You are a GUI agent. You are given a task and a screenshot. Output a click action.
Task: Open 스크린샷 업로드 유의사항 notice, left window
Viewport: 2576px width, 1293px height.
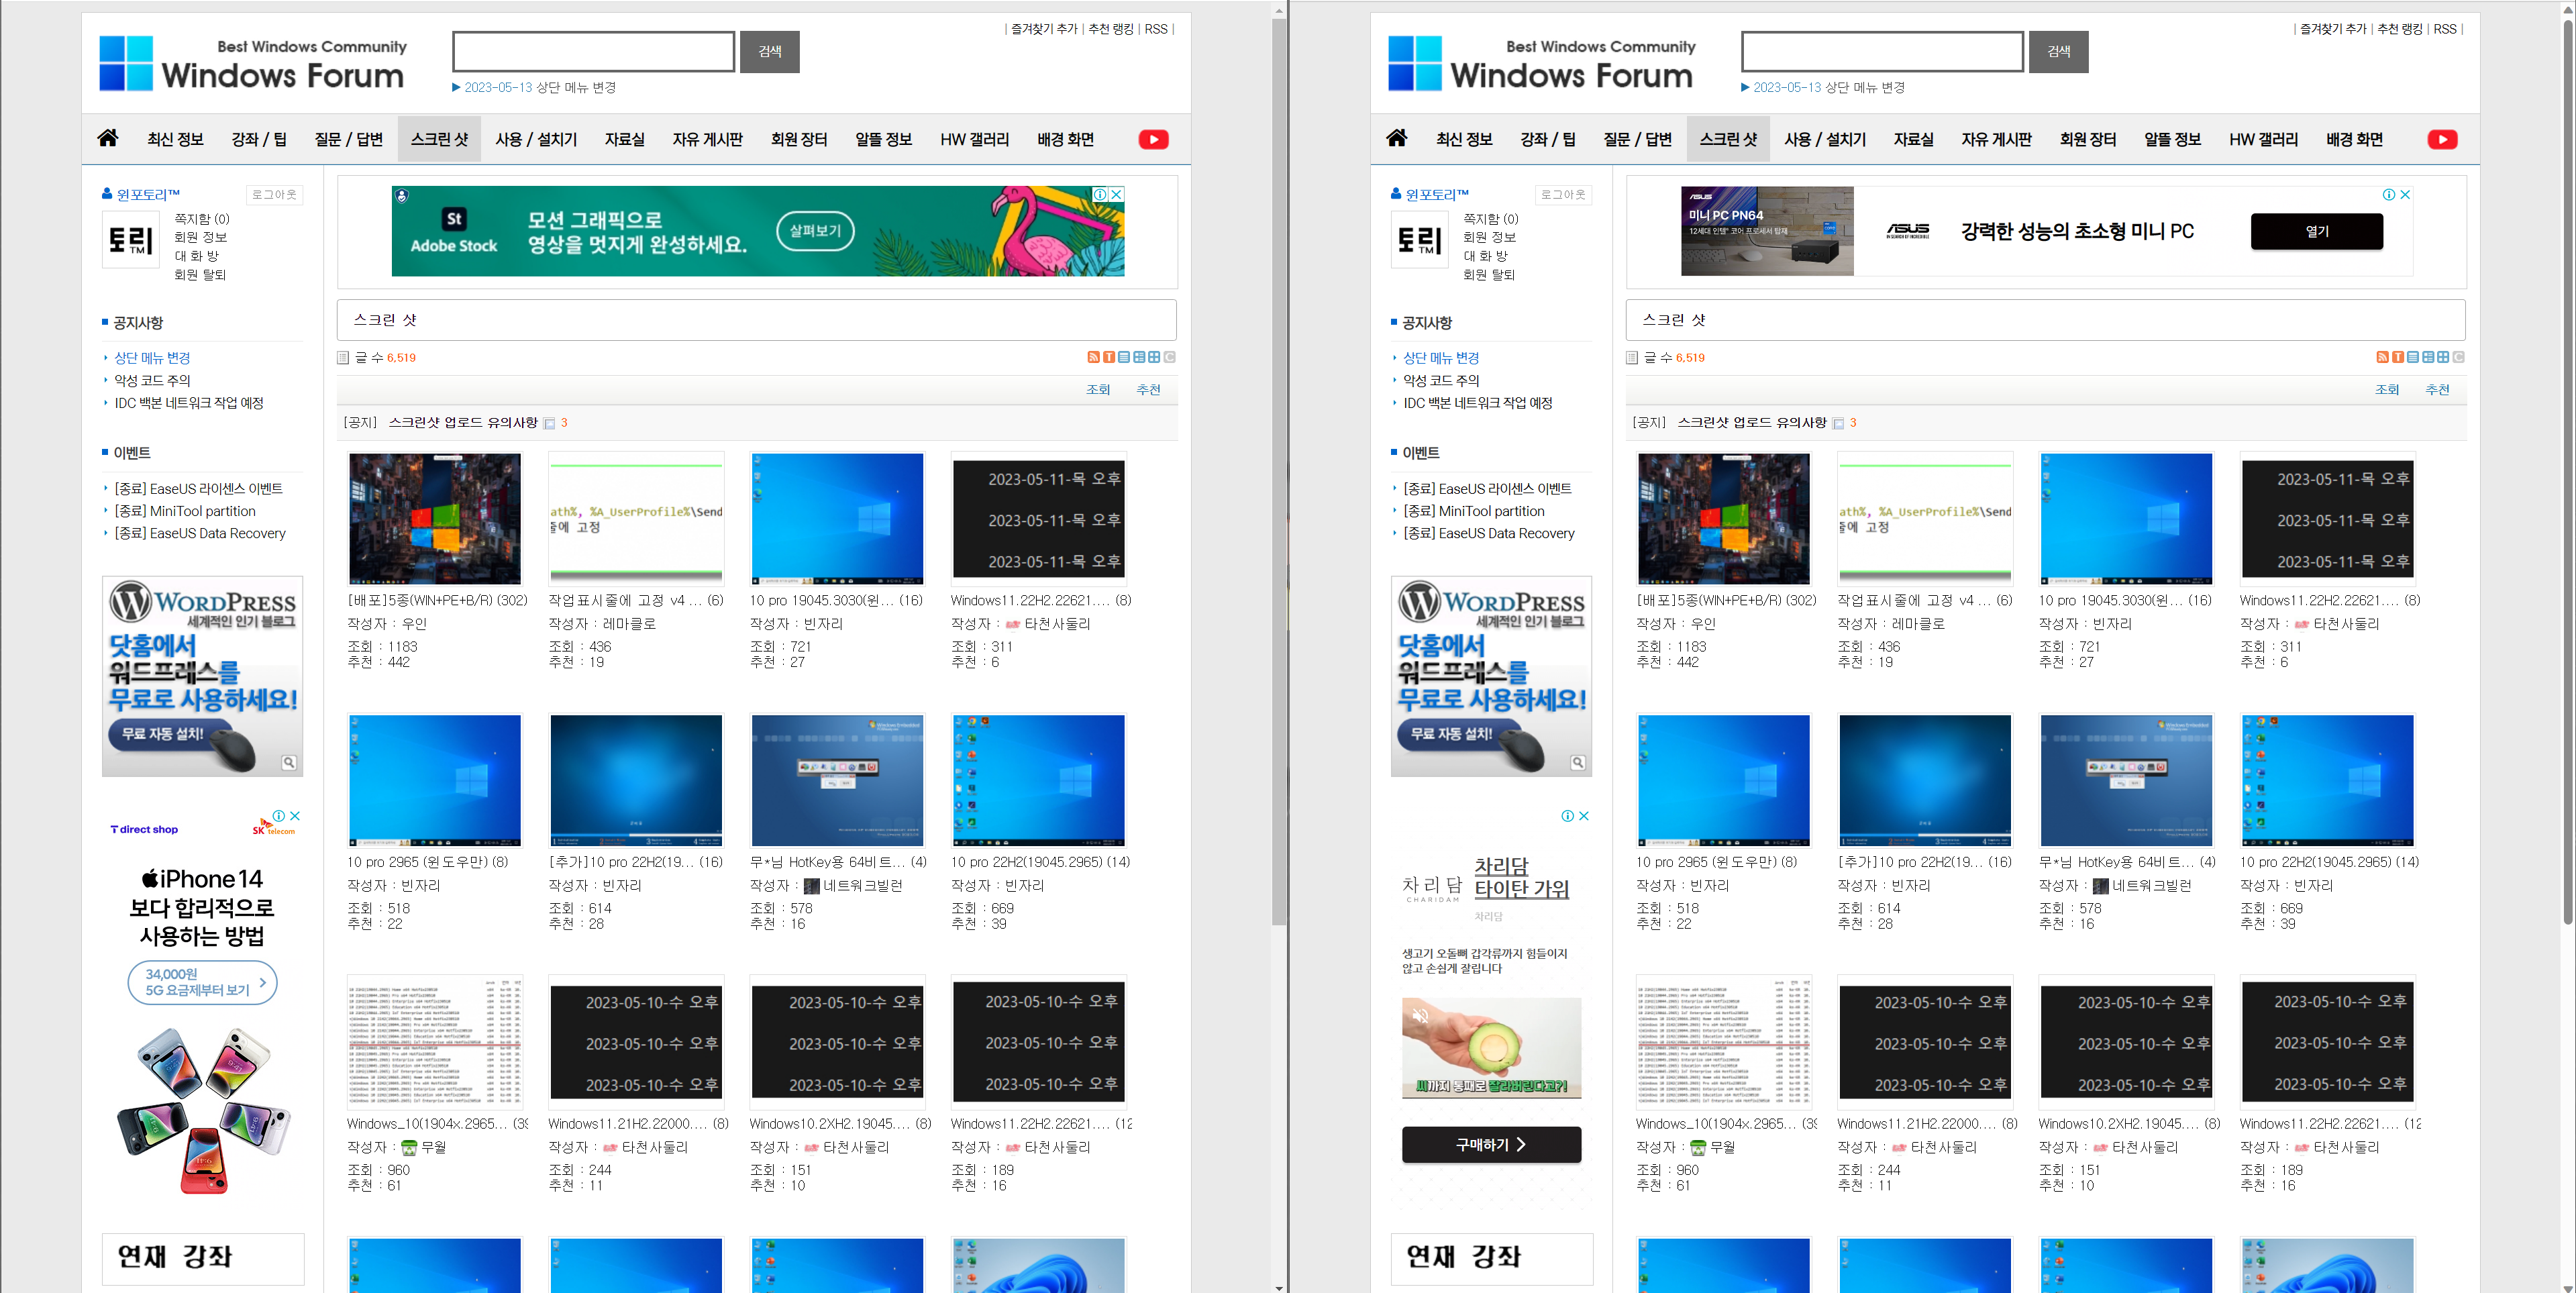tap(463, 423)
